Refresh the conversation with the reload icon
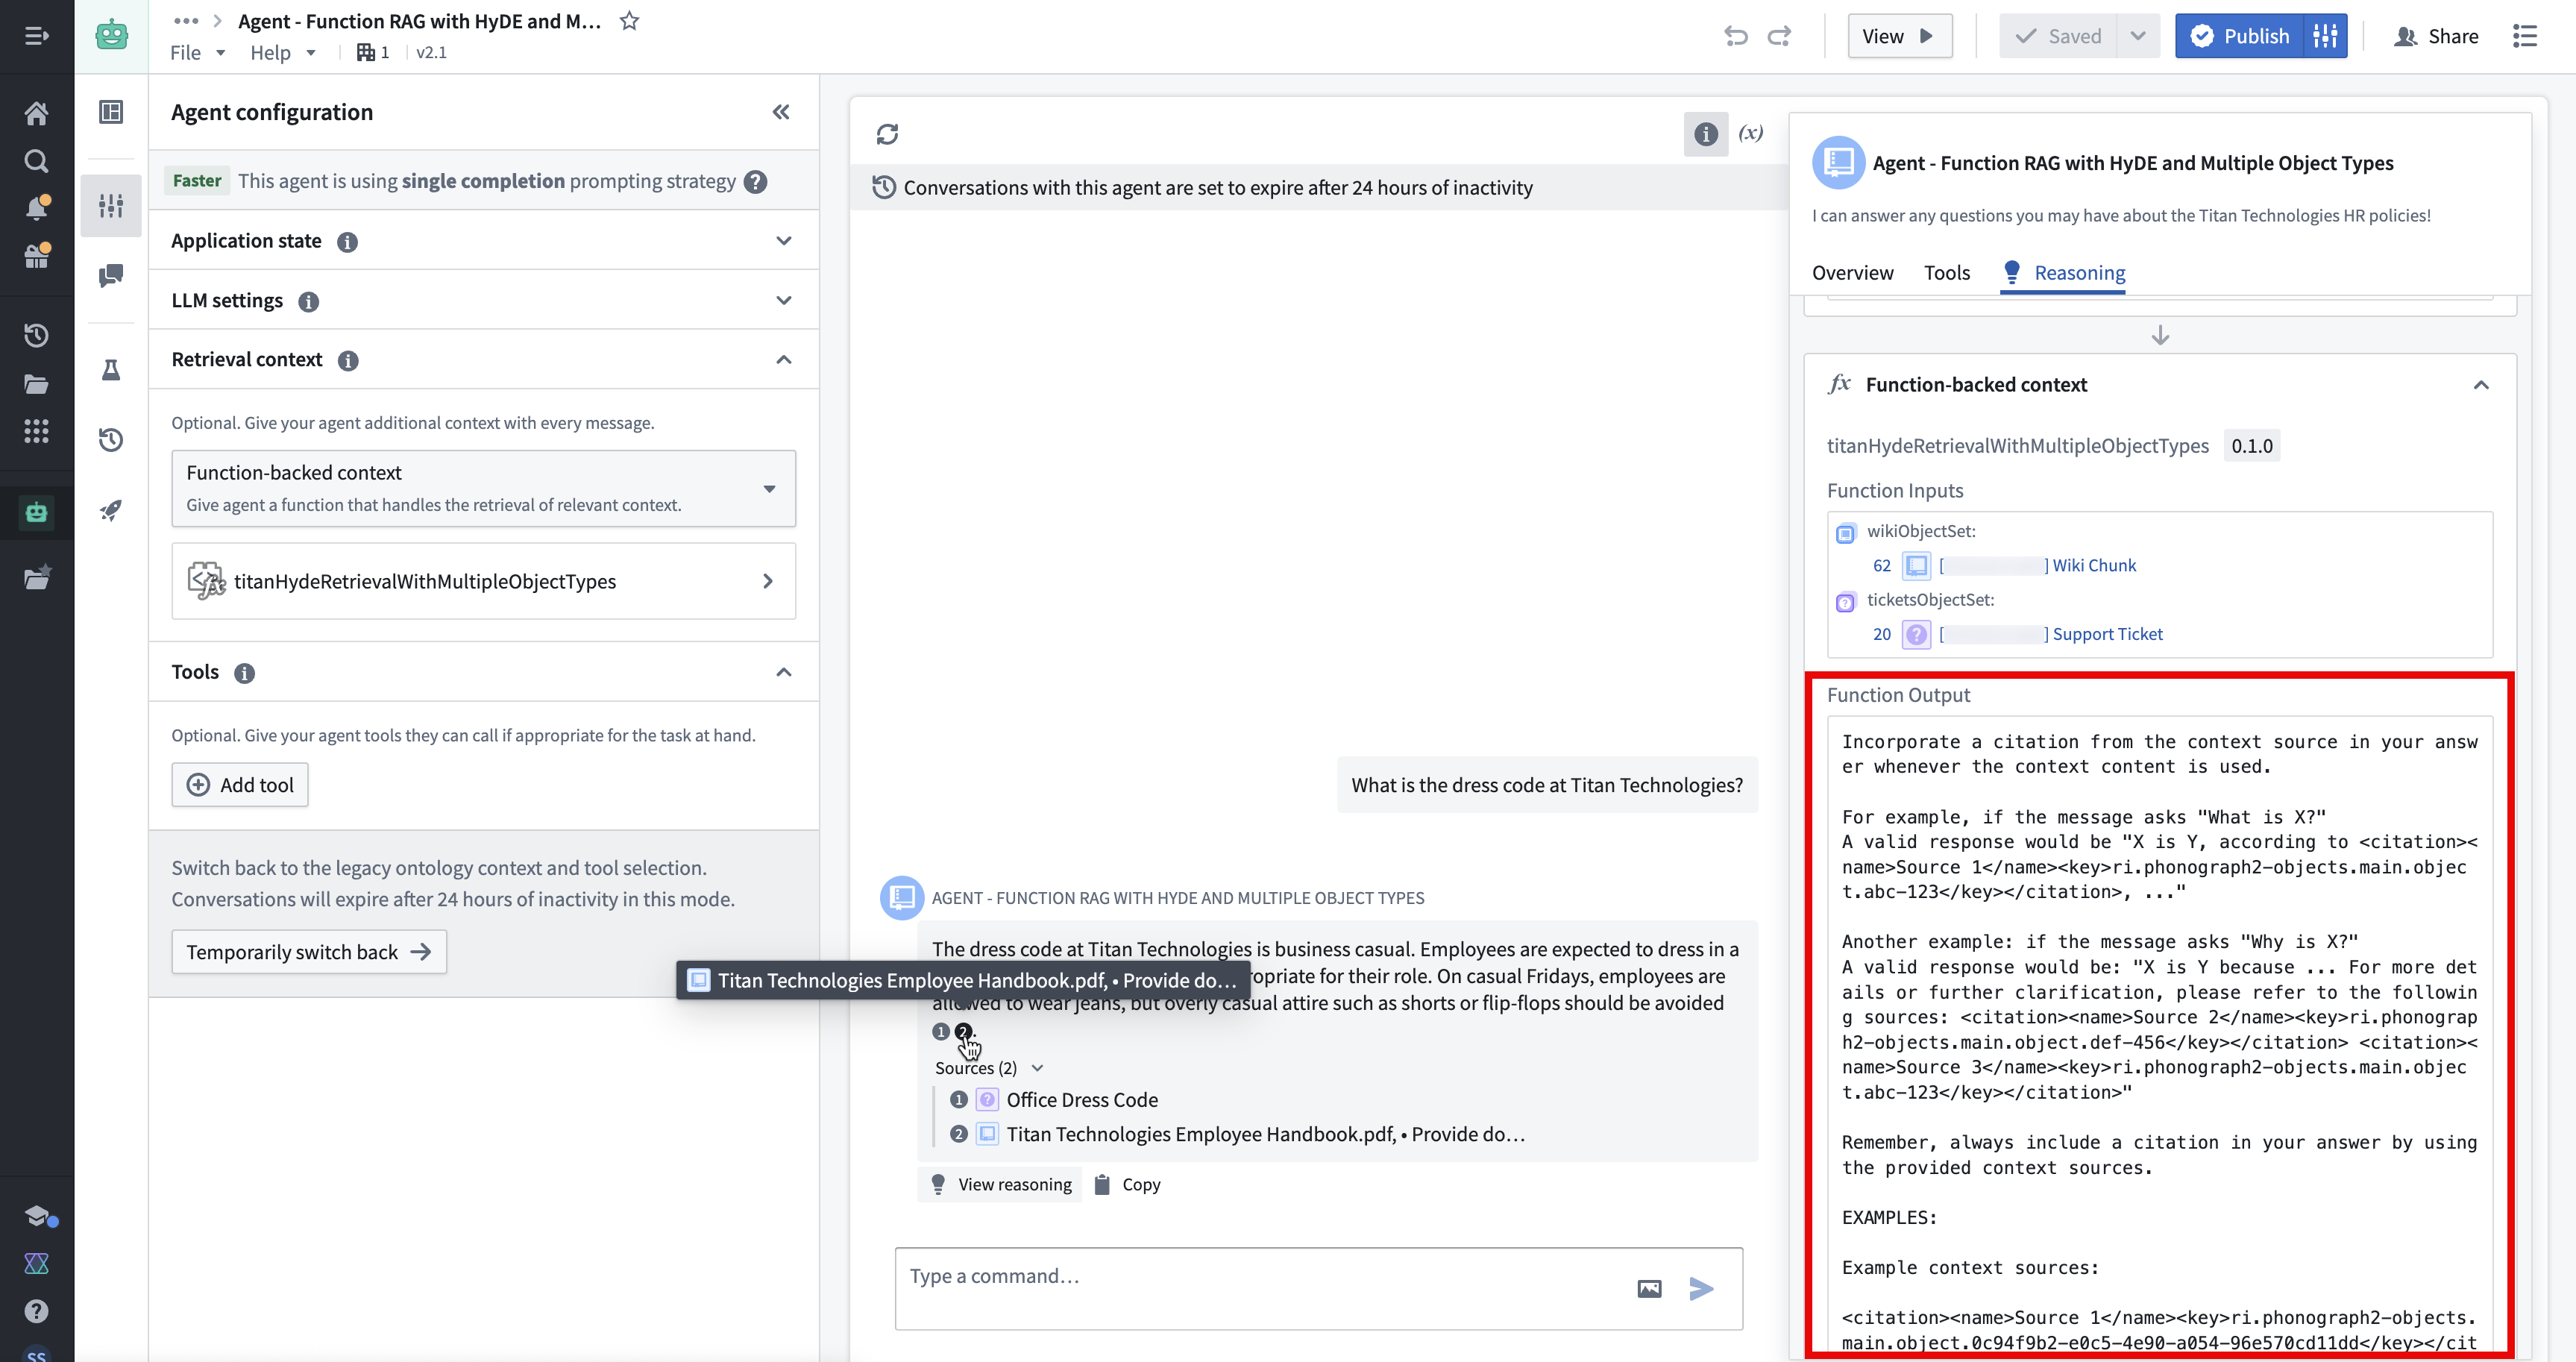Image resolution: width=2576 pixels, height=1362 pixels. click(888, 133)
